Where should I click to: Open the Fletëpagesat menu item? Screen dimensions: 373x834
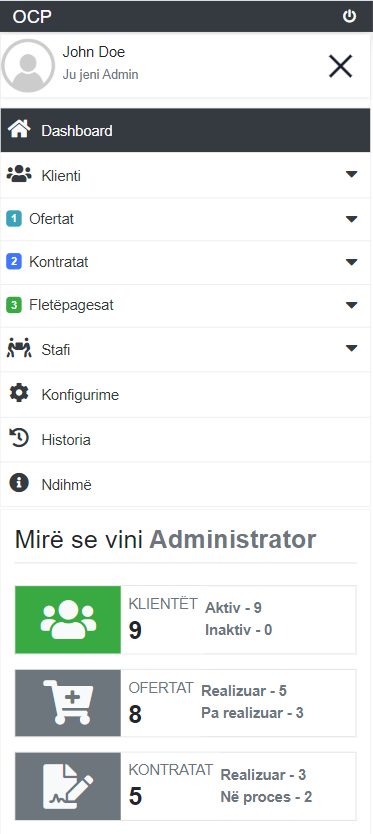[x=186, y=305]
